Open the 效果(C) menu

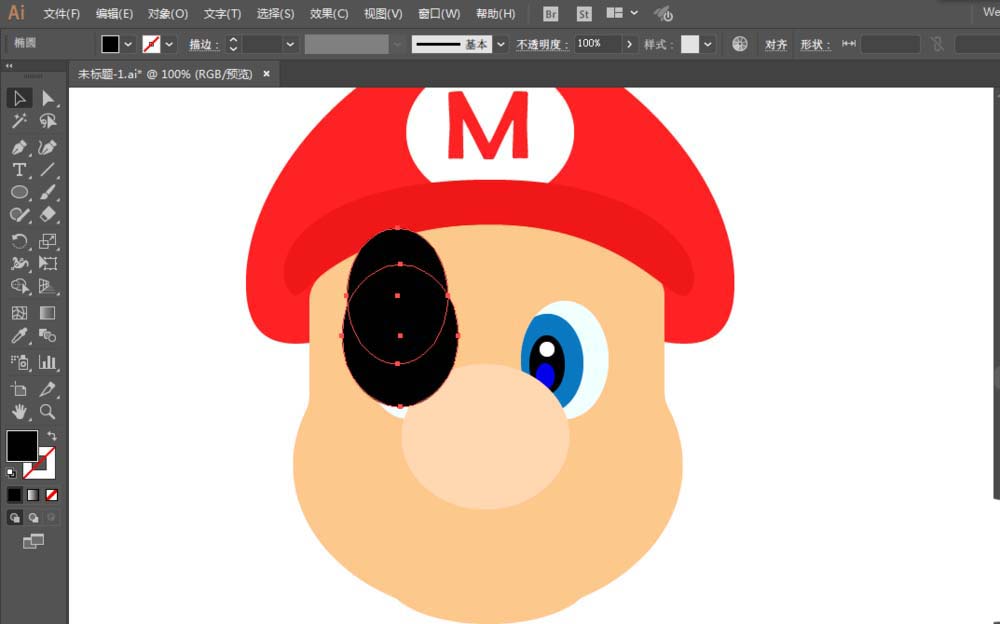[x=329, y=13]
